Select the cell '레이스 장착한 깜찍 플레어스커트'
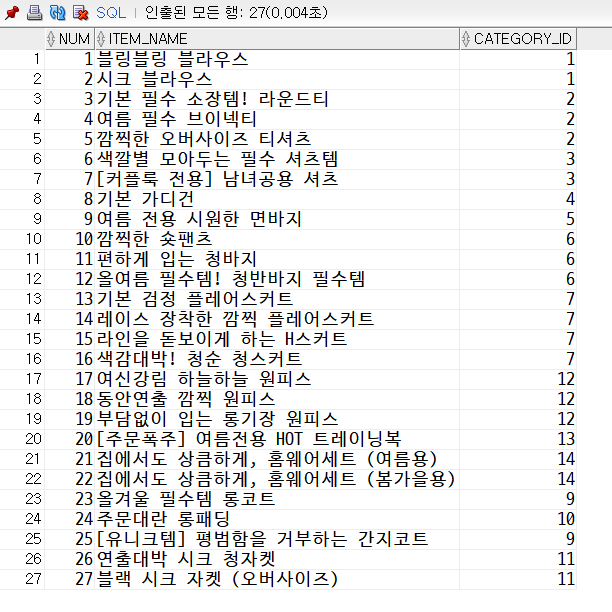Image resolution: width=612 pixels, height=612 pixels. tap(277, 319)
